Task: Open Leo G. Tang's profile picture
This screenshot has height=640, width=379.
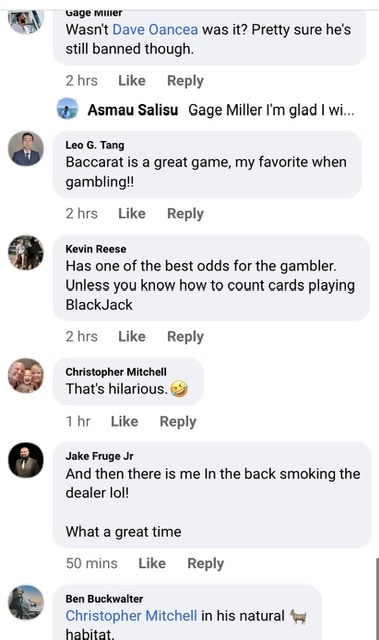Action: (x=26, y=149)
